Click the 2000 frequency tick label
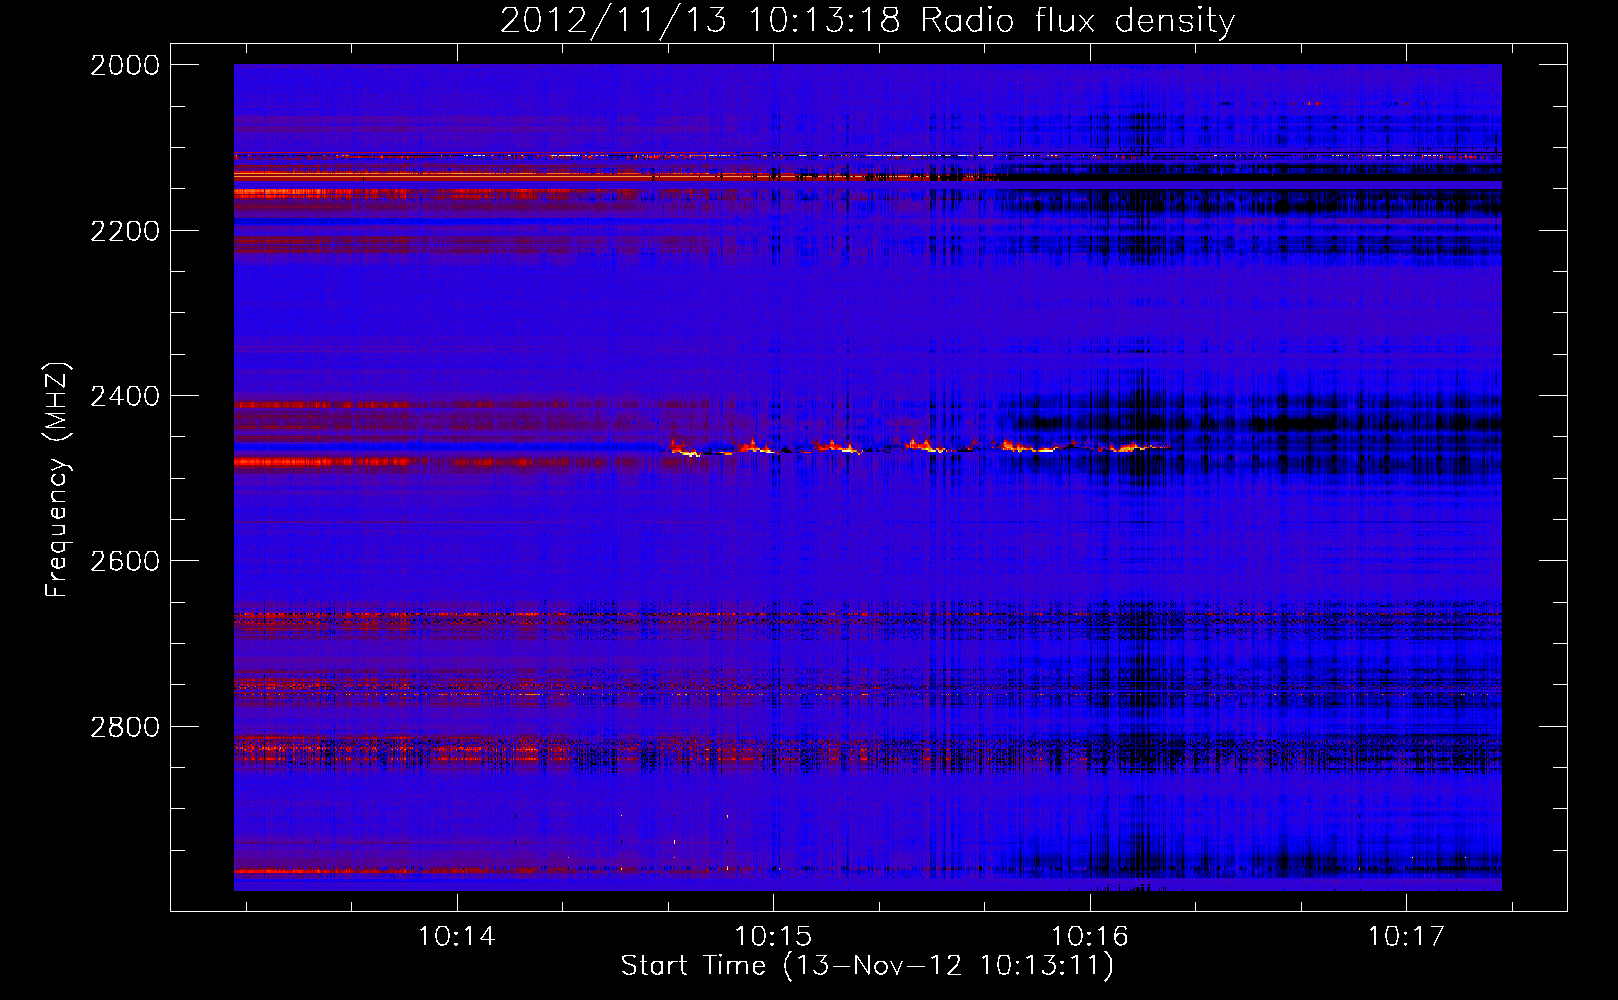Screen dimensions: 1618x1000 pyautogui.click(x=125, y=65)
